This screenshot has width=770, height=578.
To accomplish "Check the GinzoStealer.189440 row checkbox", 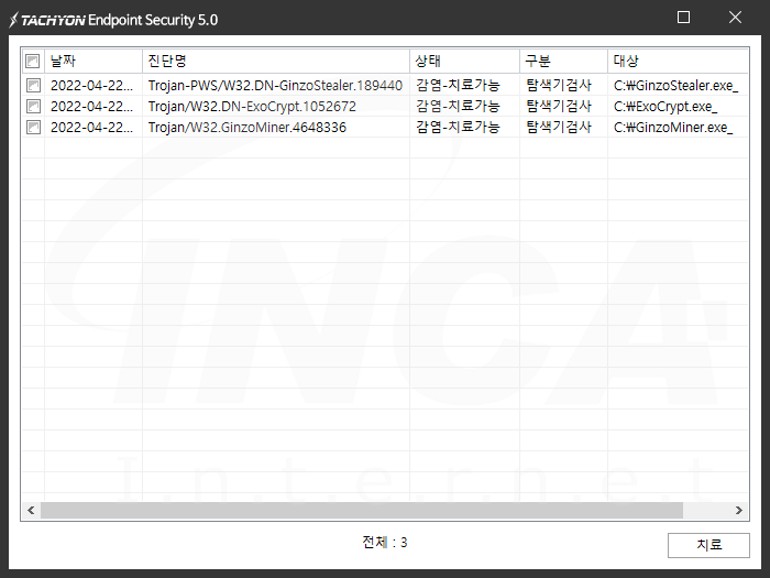I will coord(33,85).
